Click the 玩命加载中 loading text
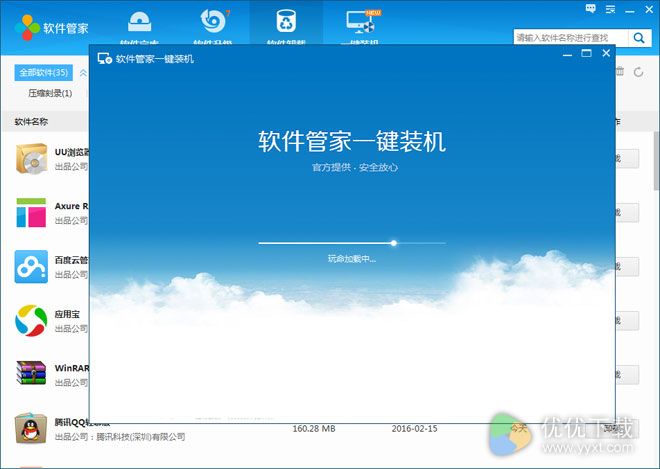This screenshot has width=660, height=469. pyautogui.click(x=352, y=259)
